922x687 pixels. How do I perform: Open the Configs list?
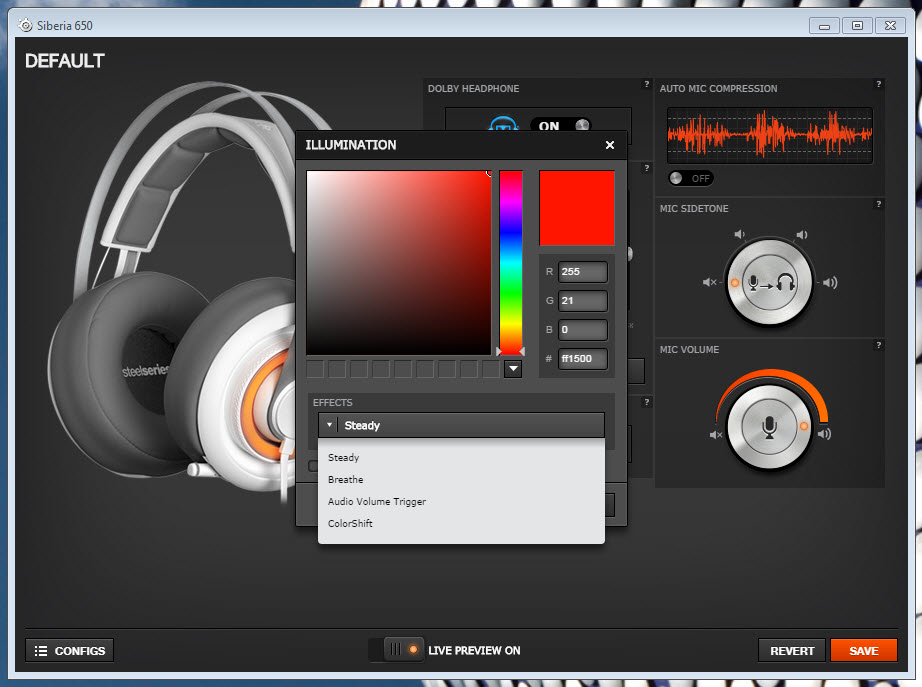coord(69,651)
